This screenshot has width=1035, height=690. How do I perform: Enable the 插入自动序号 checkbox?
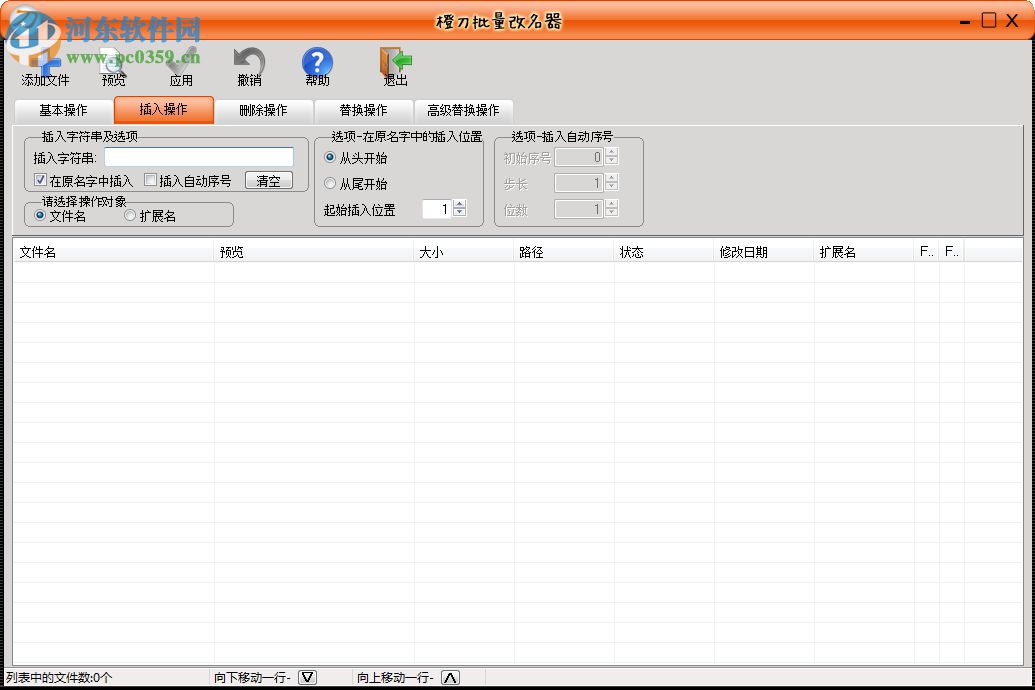click(150, 180)
